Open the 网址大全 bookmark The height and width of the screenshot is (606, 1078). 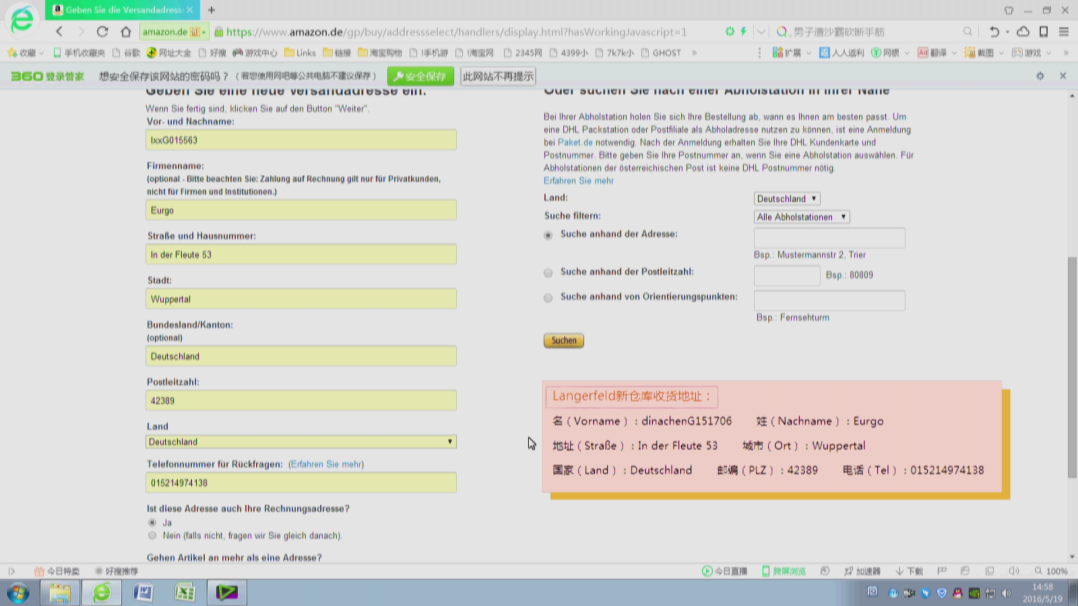pos(169,52)
